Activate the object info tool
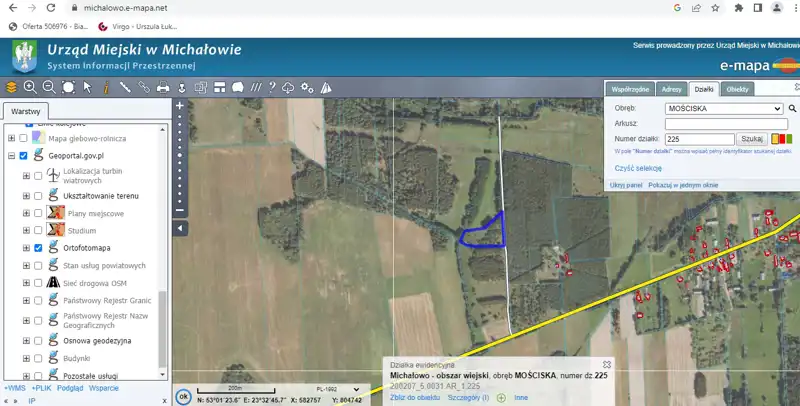This screenshot has width=800, height=406. click(106, 88)
